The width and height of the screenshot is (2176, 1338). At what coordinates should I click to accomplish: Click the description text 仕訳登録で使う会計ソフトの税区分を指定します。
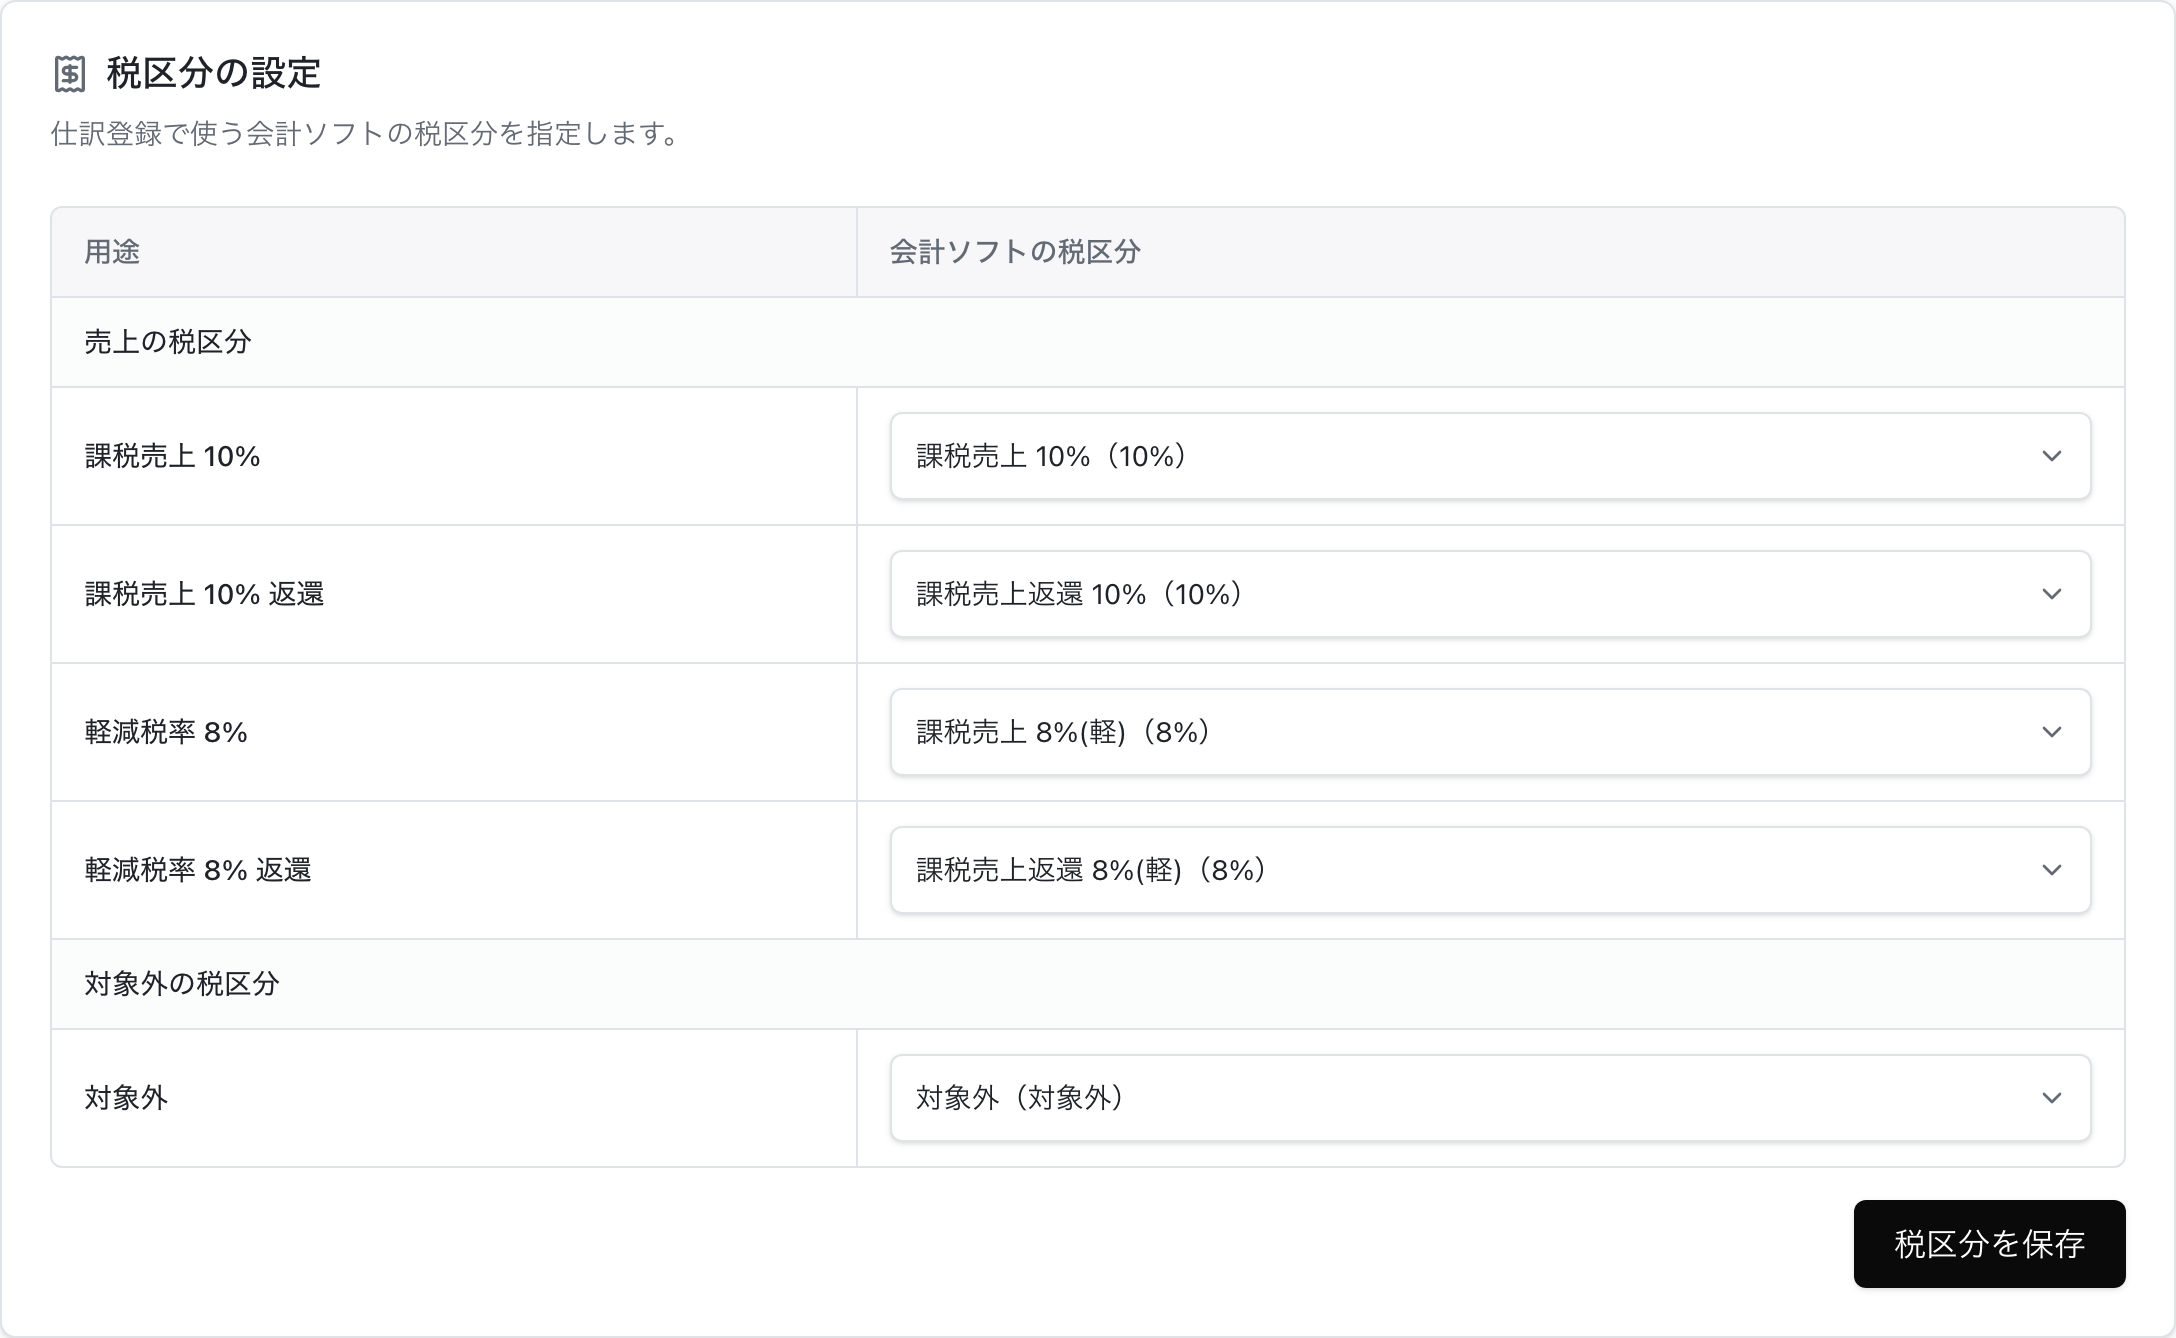tap(367, 134)
